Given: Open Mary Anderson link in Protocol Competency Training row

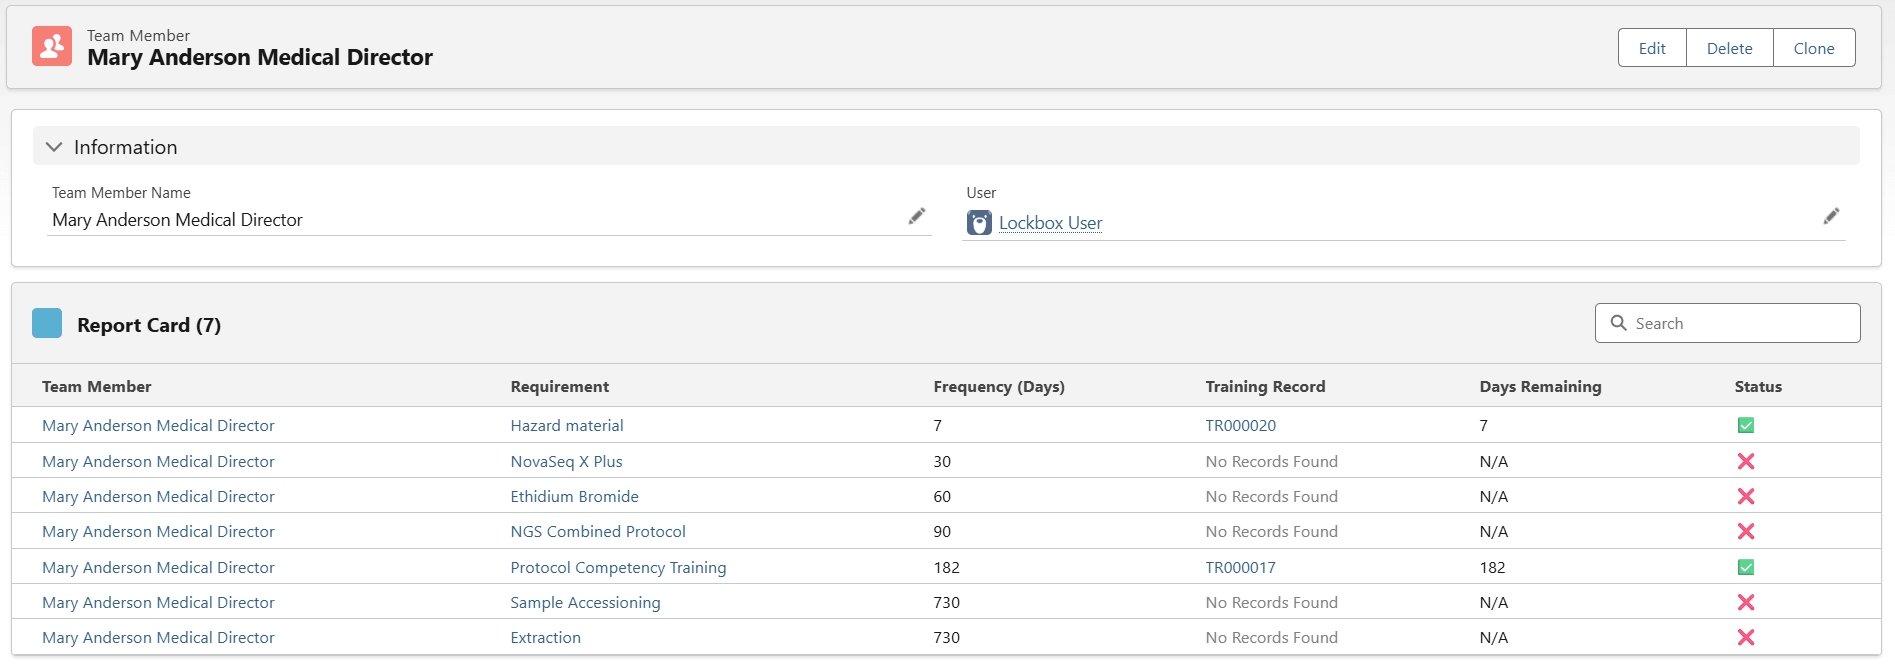Looking at the screenshot, I should tap(158, 567).
